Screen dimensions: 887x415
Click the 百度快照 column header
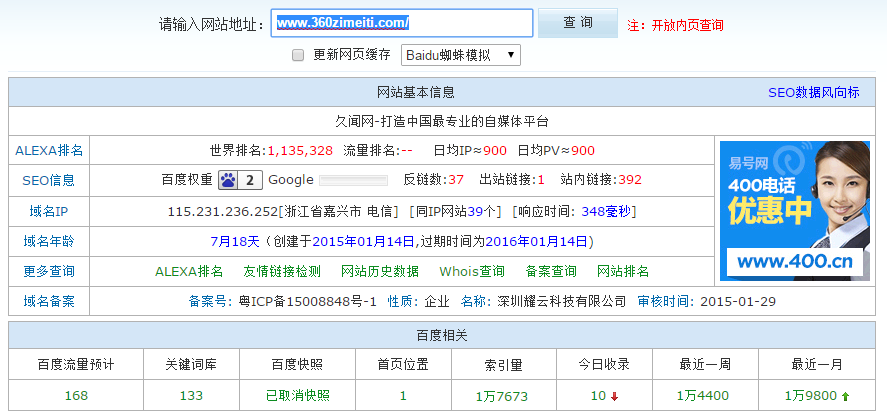point(298,365)
